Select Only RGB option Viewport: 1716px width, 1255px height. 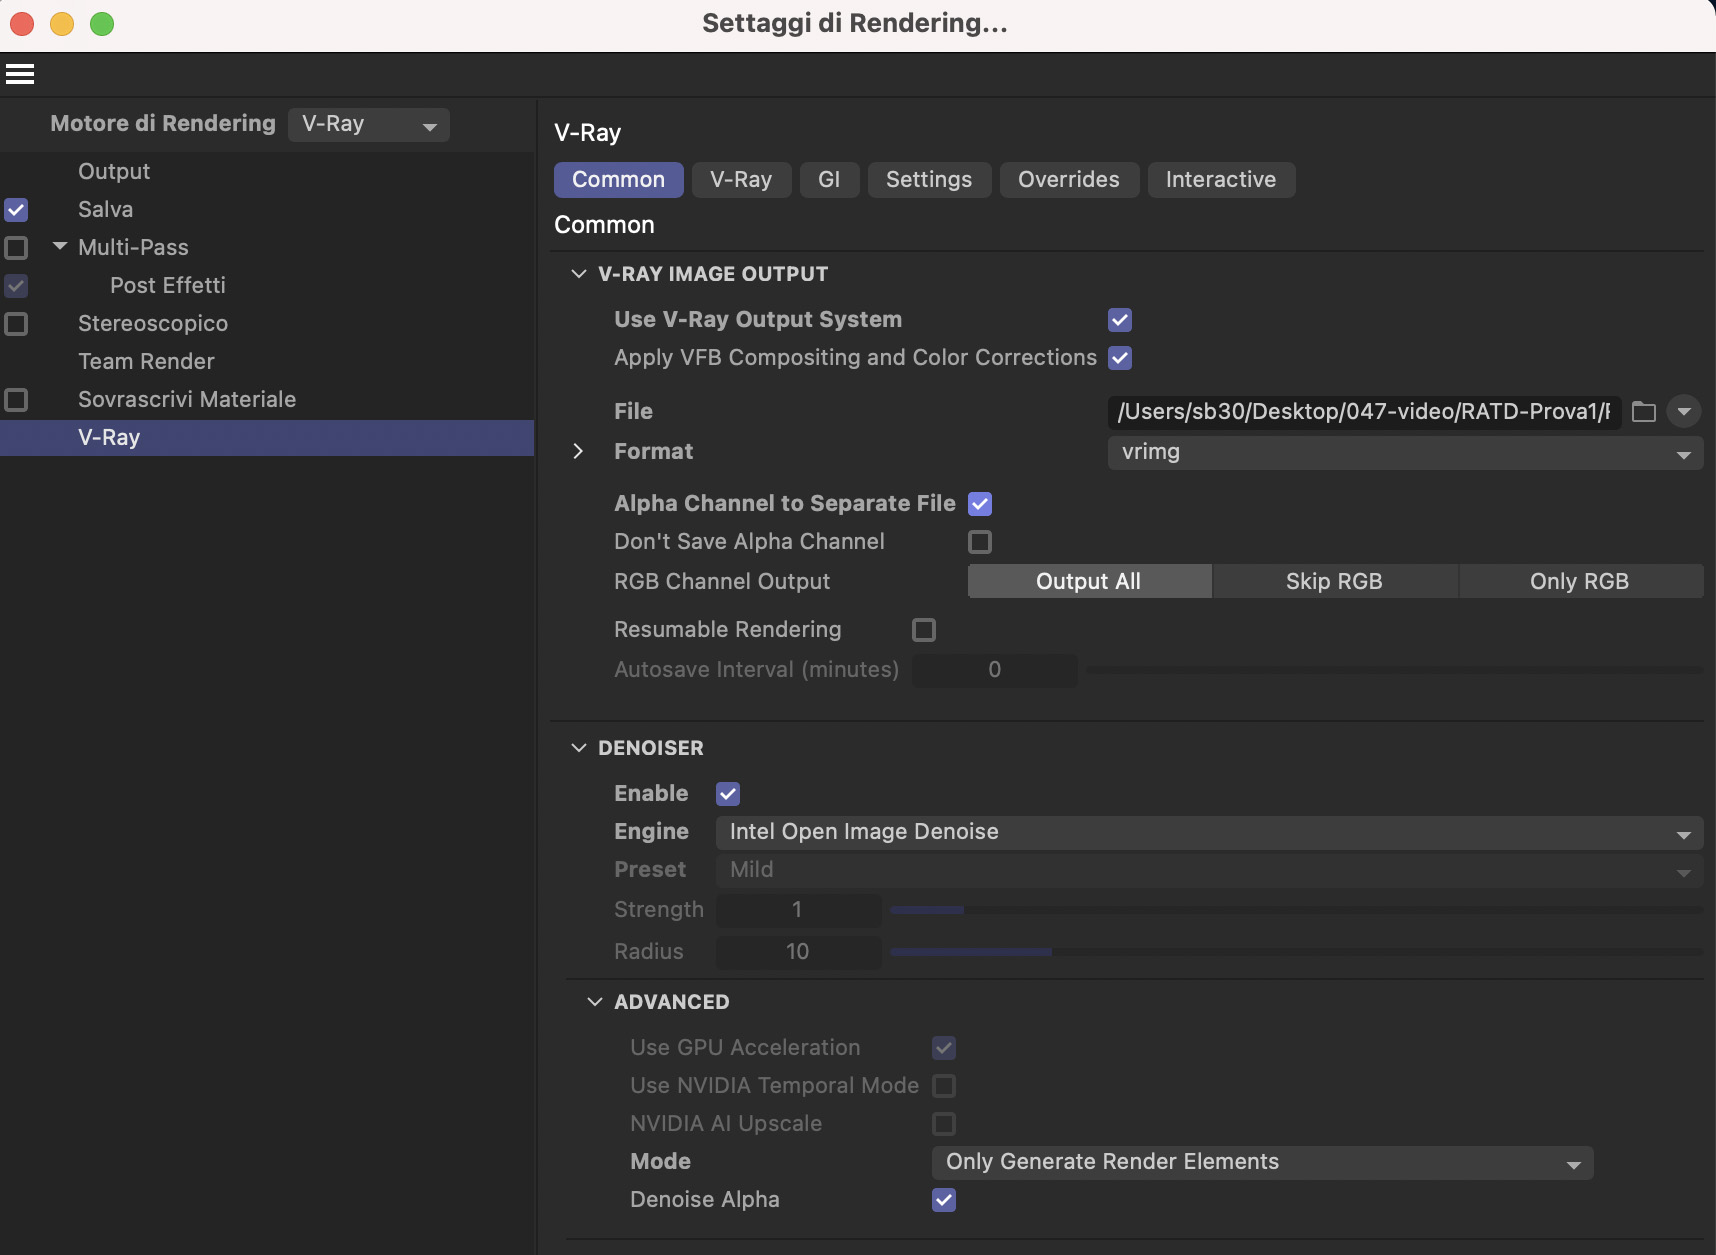(x=1580, y=582)
